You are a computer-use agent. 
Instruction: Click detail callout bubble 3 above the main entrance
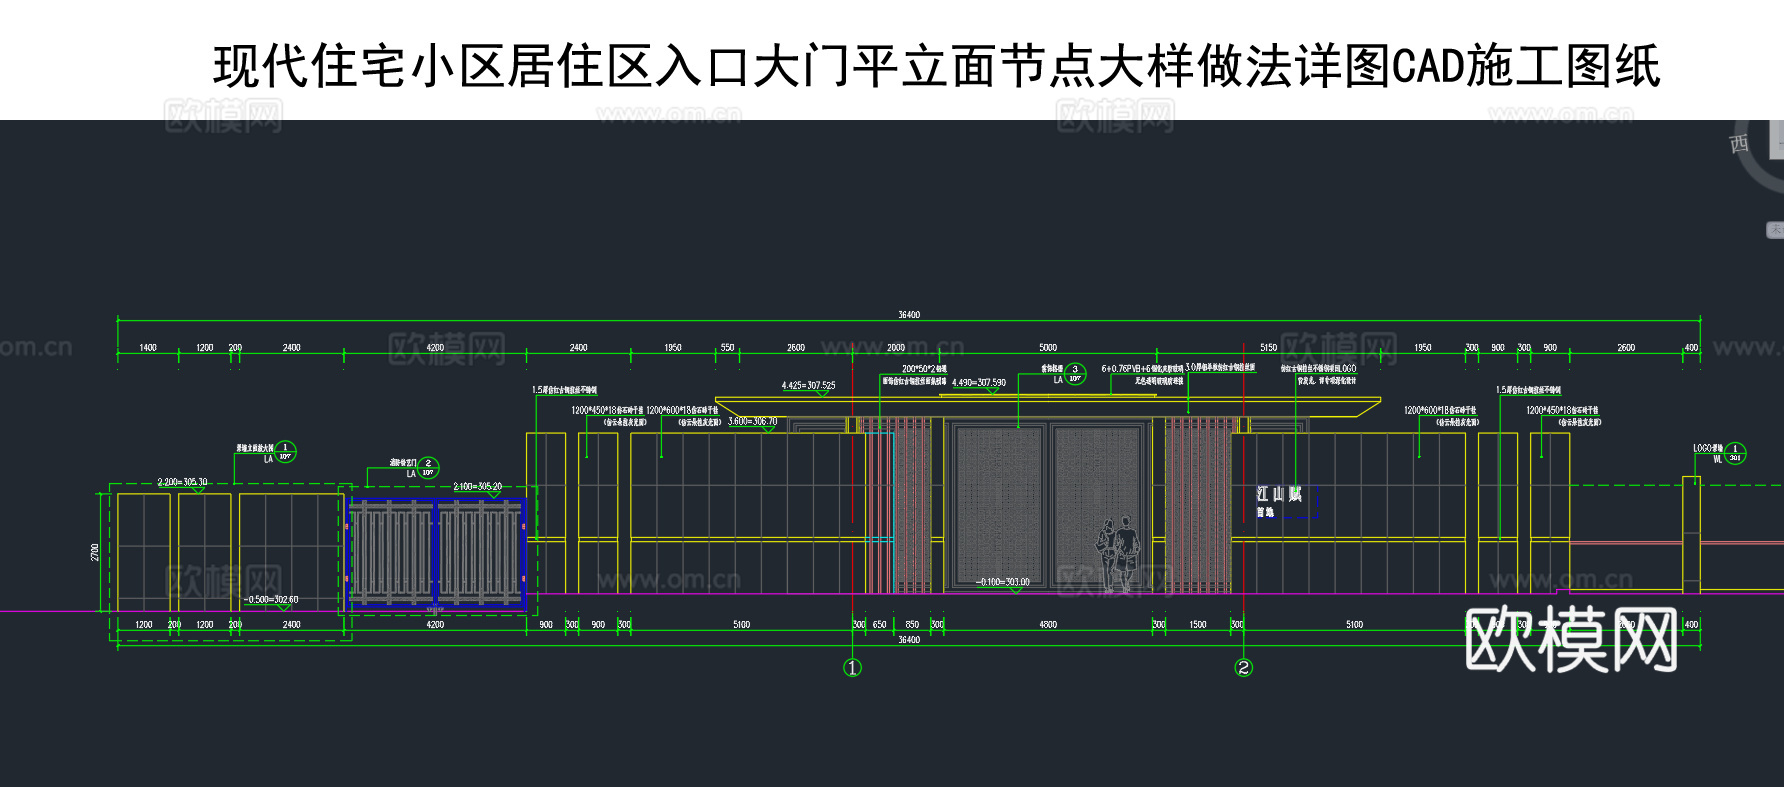(x=1075, y=373)
